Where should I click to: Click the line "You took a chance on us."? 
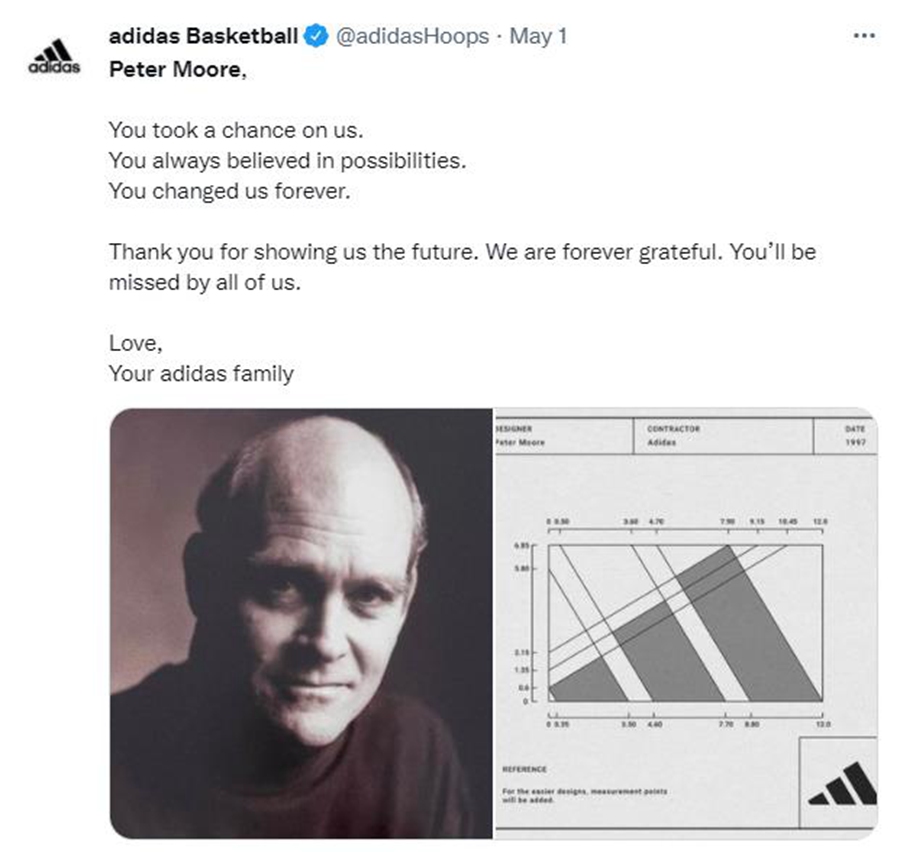215,131
